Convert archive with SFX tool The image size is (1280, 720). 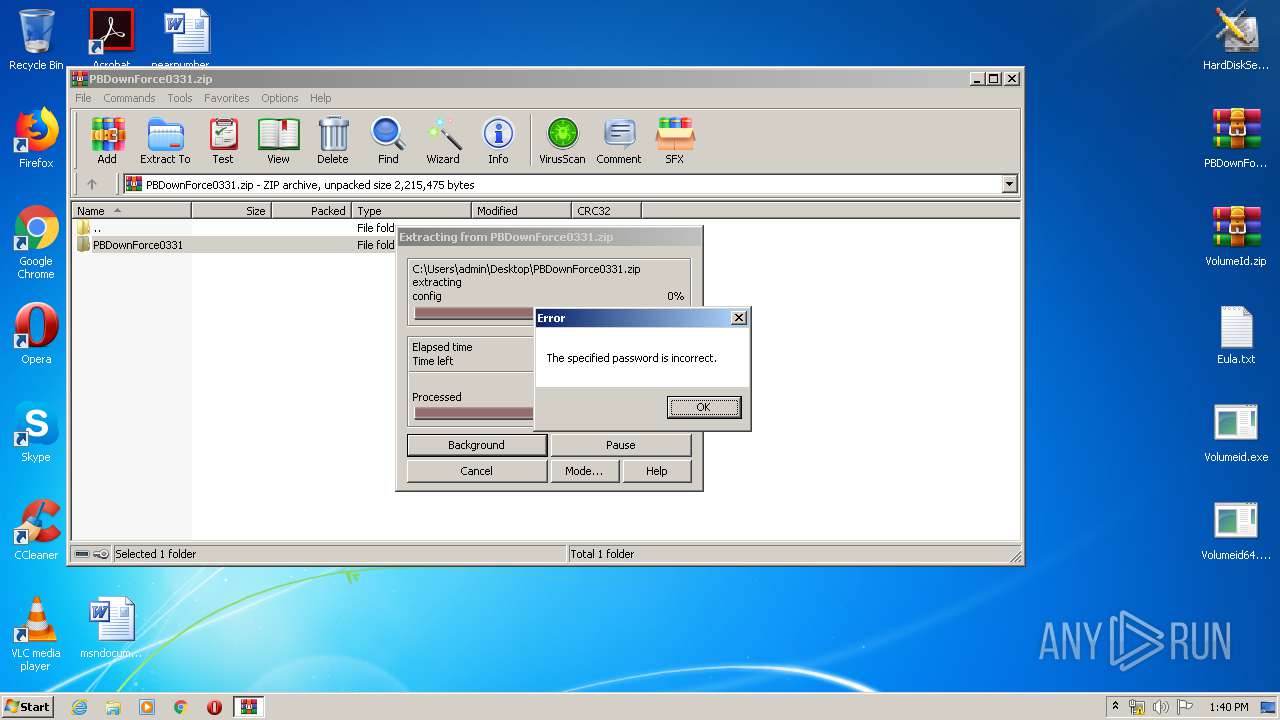675,140
